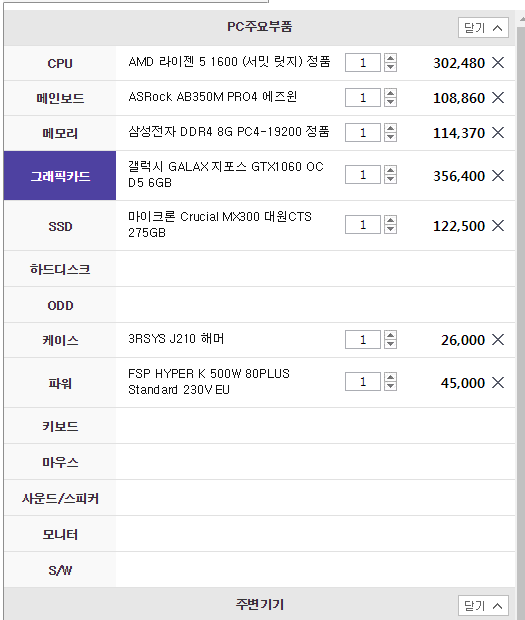
Task: Select the 키보드 category
Action: point(60,426)
